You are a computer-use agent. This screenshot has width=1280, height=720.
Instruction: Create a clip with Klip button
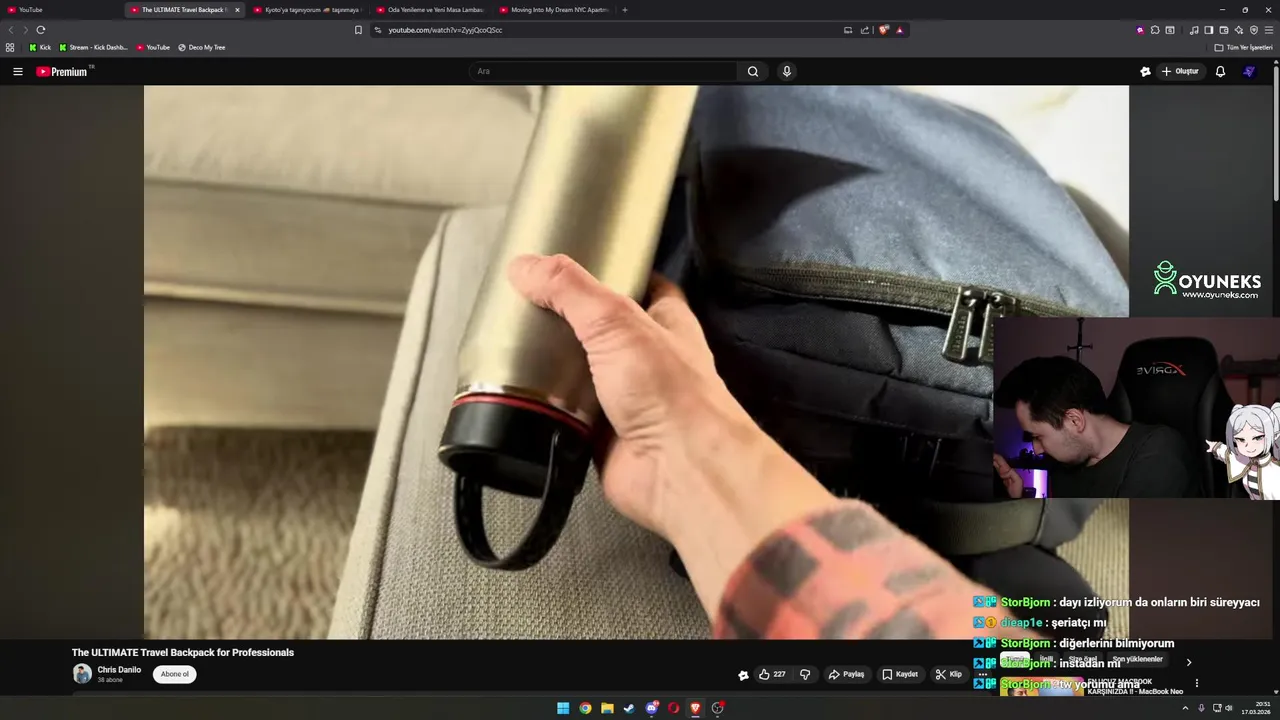[x=948, y=674]
